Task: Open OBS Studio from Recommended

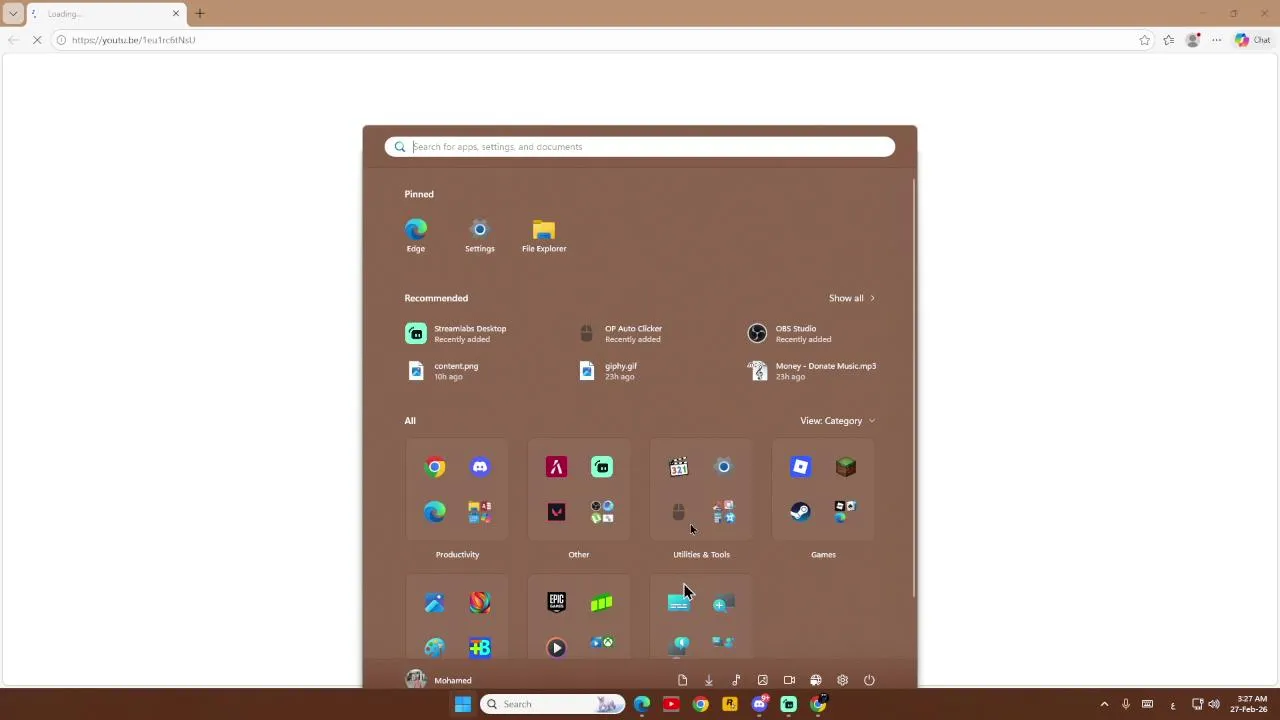Action: [x=790, y=334]
